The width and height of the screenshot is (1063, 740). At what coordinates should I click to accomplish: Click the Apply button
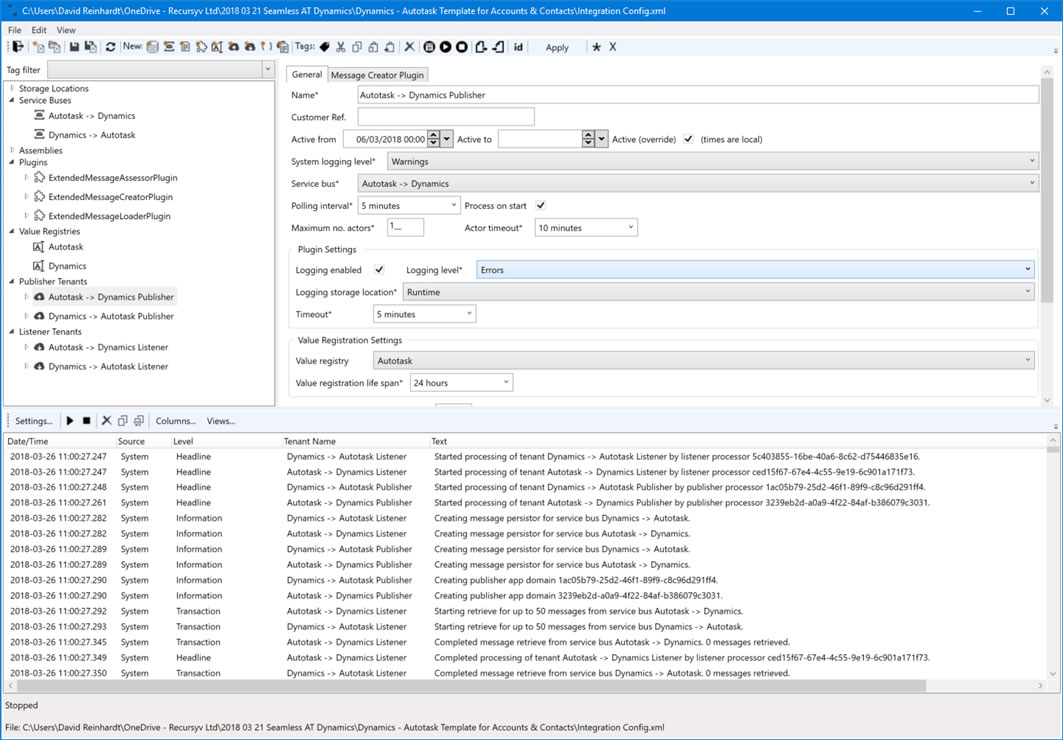(557, 47)
